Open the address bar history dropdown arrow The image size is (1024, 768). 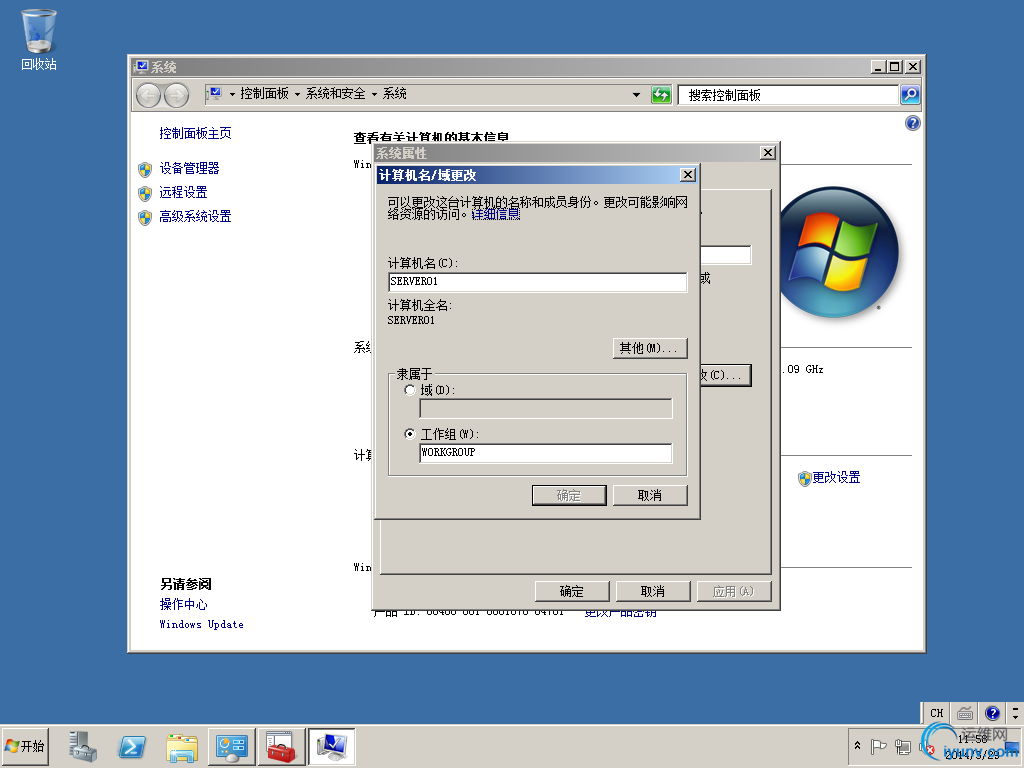click(x=636, y=95)
